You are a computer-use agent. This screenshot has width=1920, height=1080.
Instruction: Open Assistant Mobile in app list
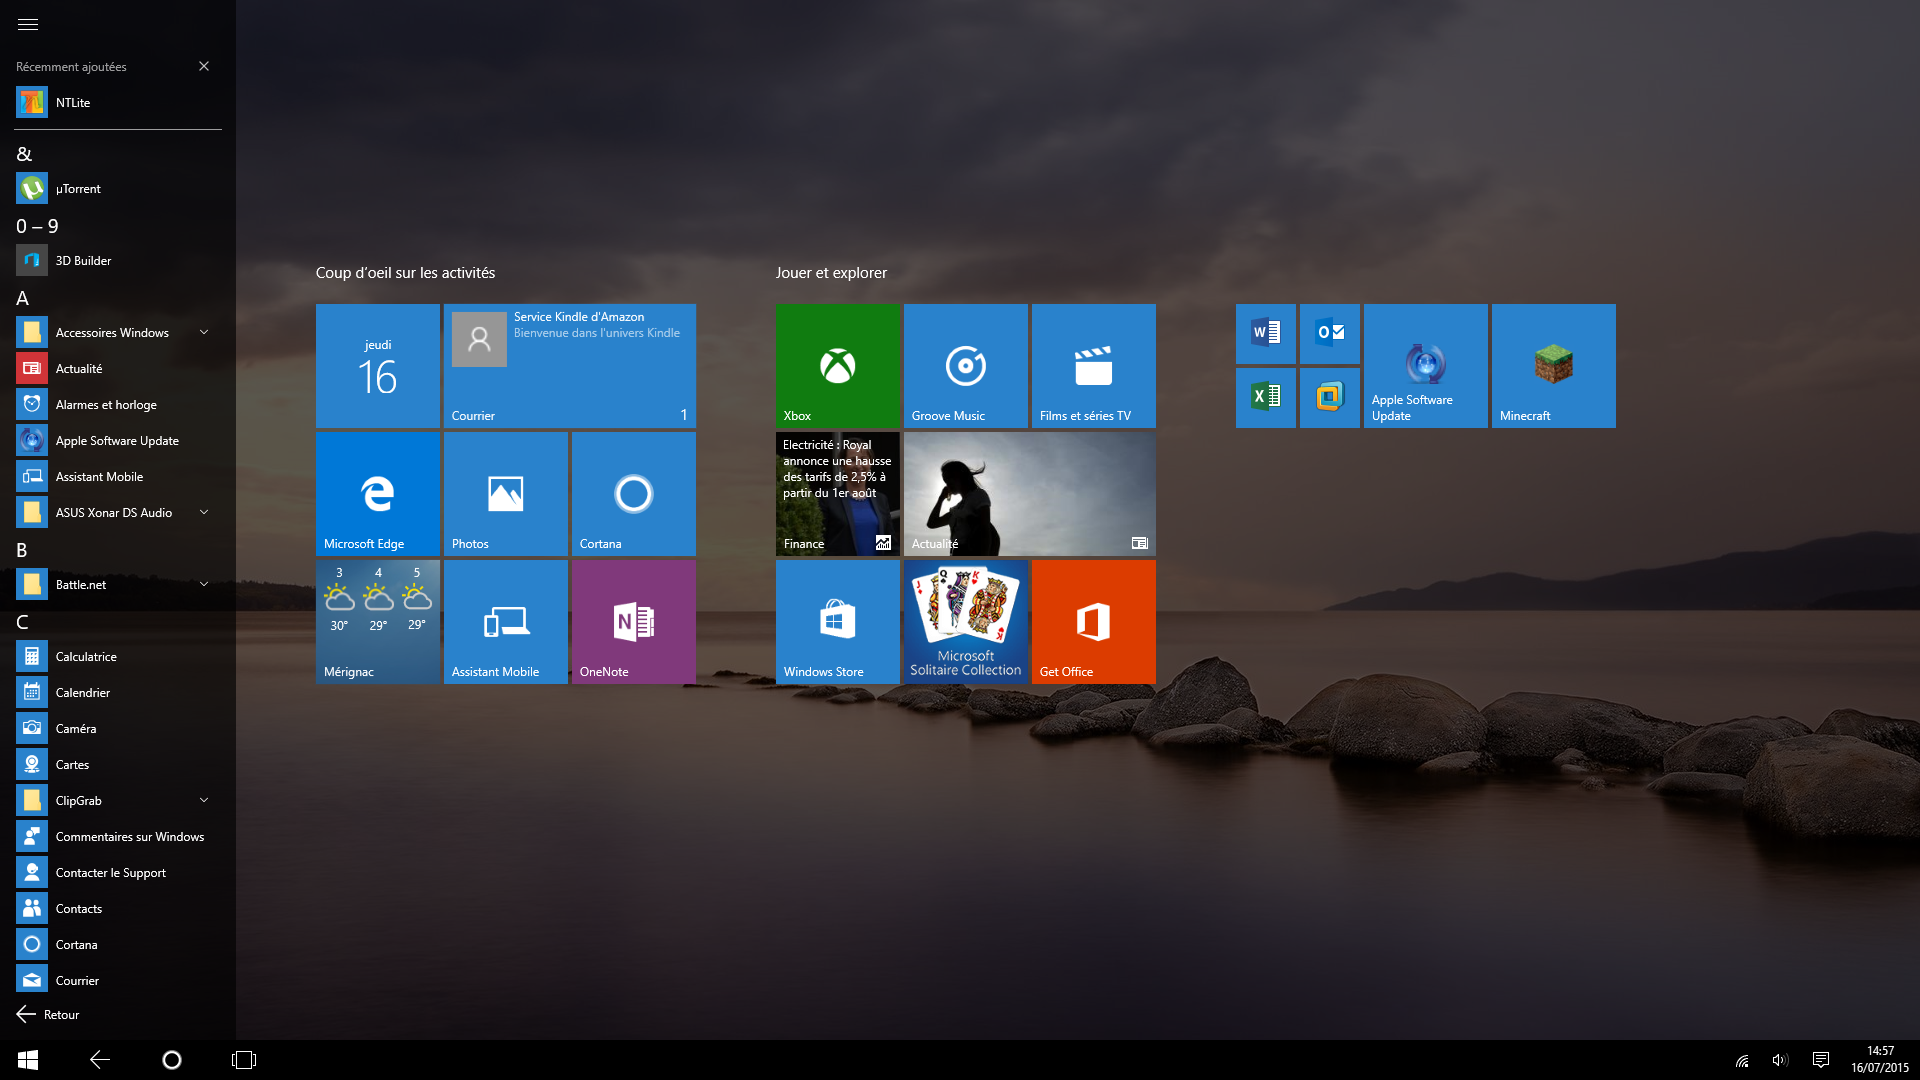tap(118, 476)
